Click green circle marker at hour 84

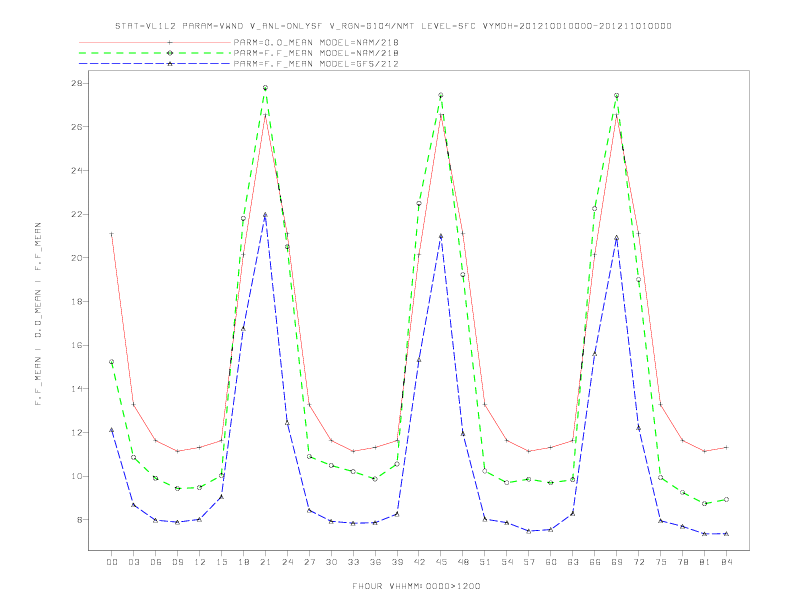click(x=726, y=499)
